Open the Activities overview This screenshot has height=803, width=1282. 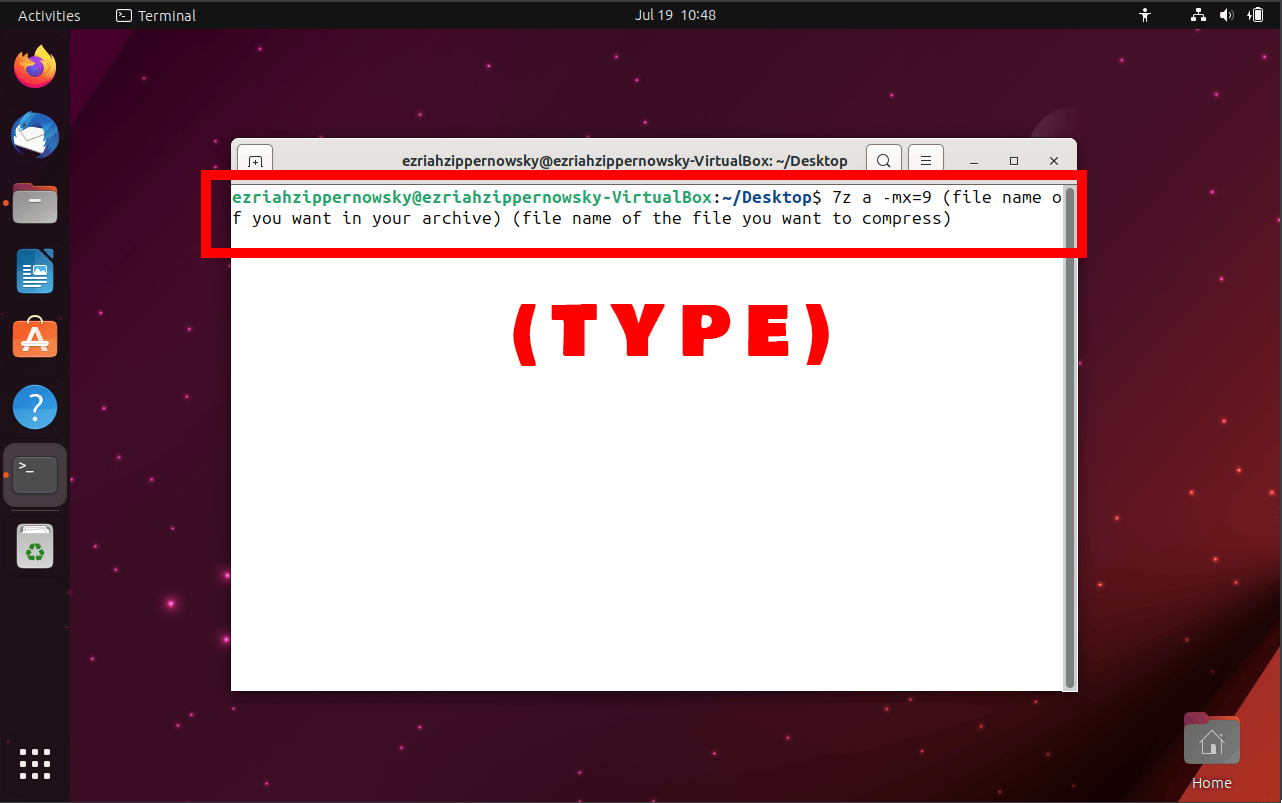[47, 15]
